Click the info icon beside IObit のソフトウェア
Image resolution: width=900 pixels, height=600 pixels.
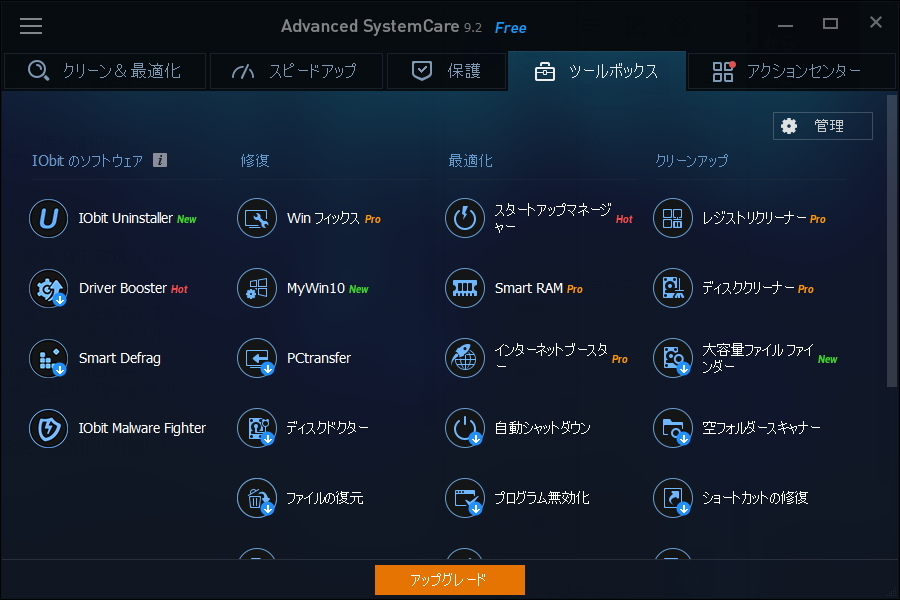tap(160, 160)
